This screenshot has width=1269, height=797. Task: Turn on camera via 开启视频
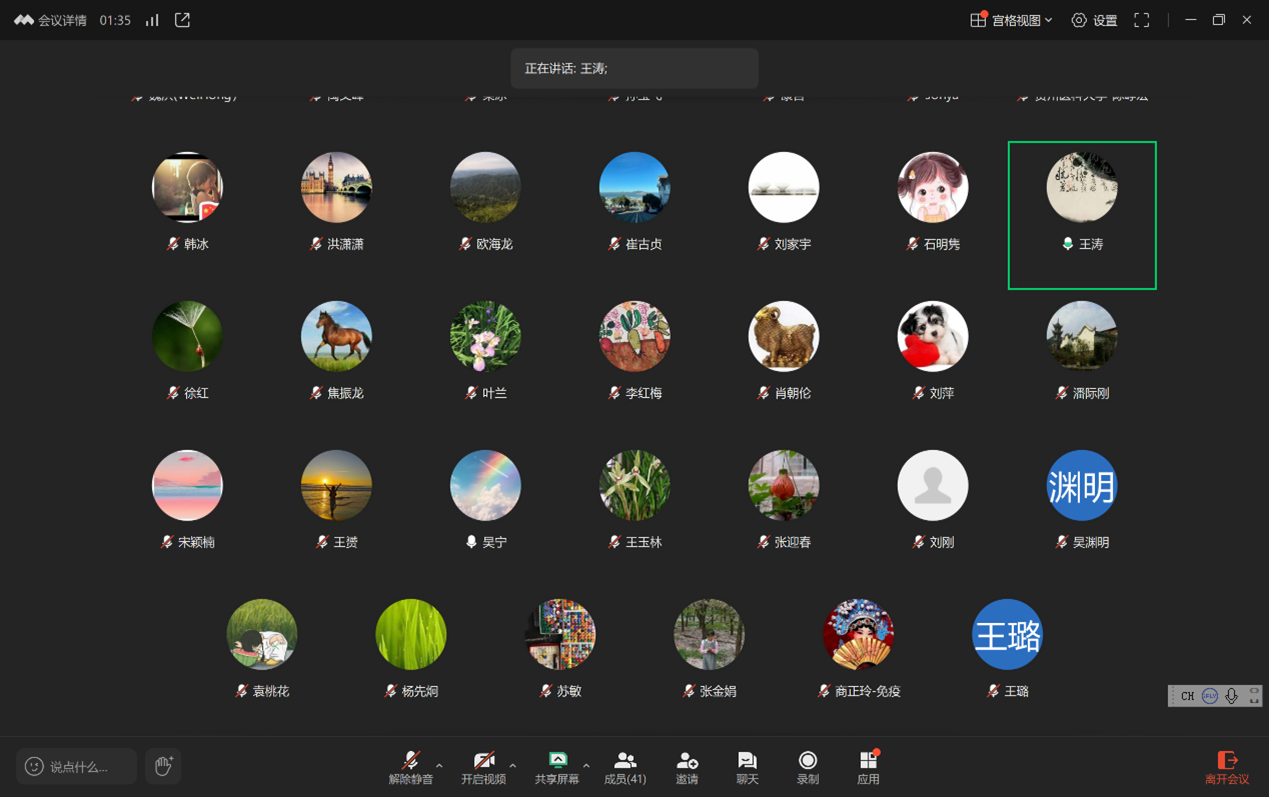pyautogui.click(x=483, y=767)
